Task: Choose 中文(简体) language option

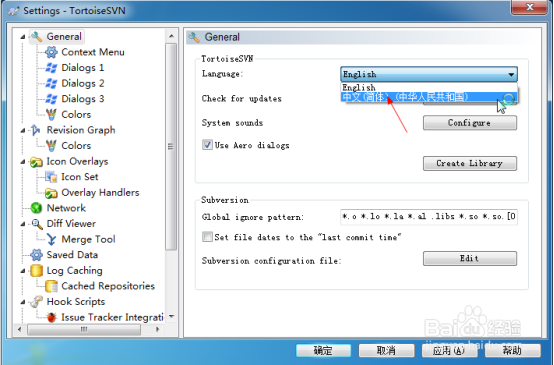Action: point(429,96)
